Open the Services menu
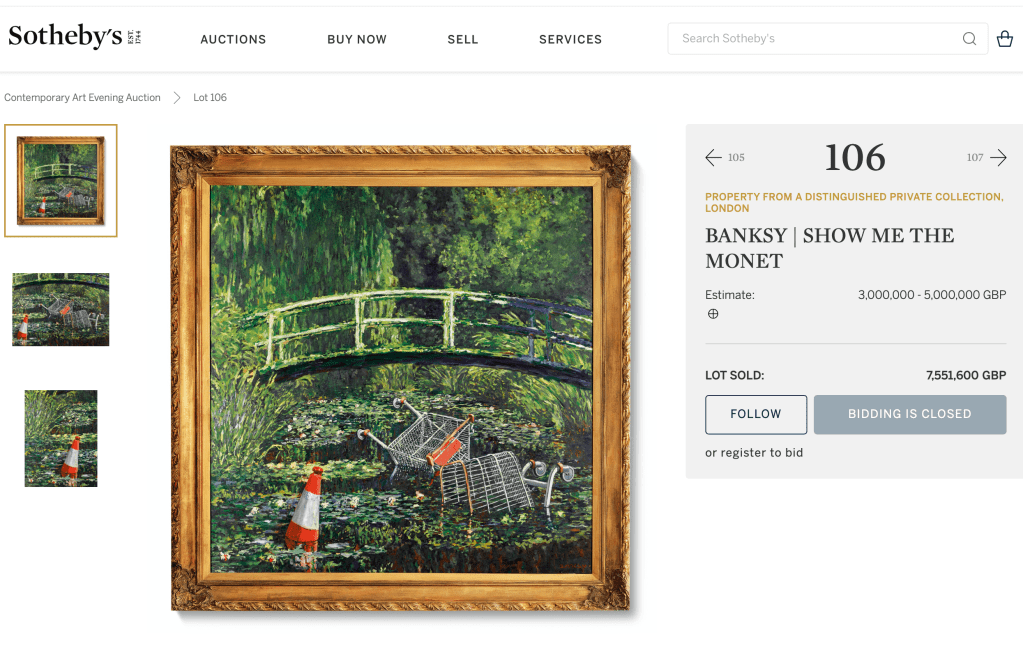This screenshot has width=1023, height=671. (x=570, y=39)
